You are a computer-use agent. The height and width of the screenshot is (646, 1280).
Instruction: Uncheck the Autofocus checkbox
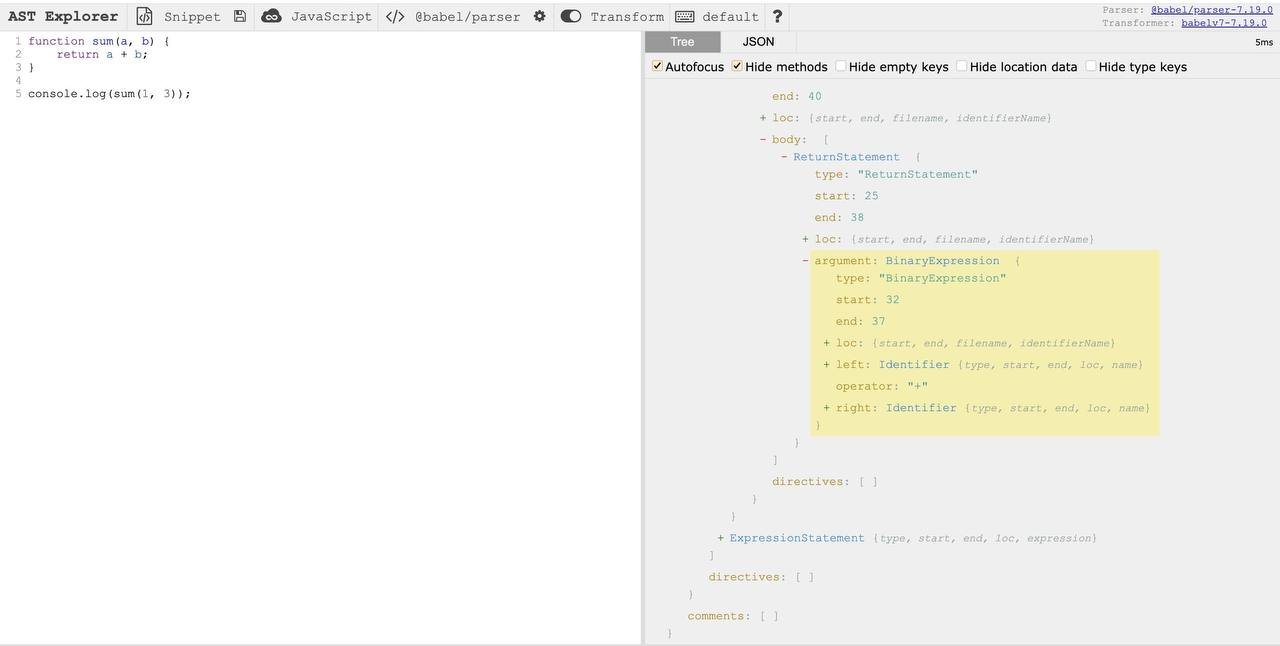pyautogui.click(x=657, y=66)
